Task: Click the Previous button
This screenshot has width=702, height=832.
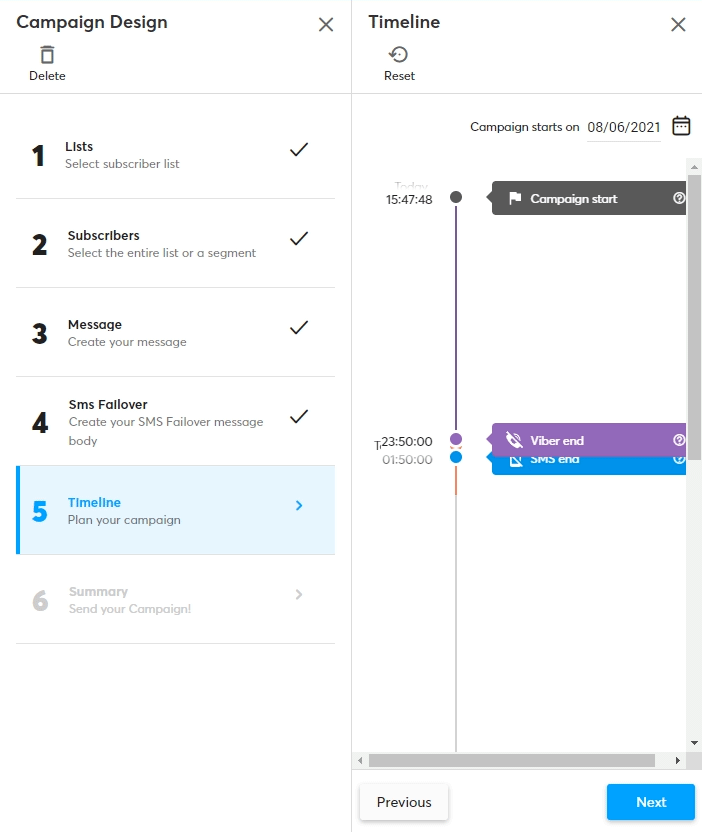Action: (404, 802)
